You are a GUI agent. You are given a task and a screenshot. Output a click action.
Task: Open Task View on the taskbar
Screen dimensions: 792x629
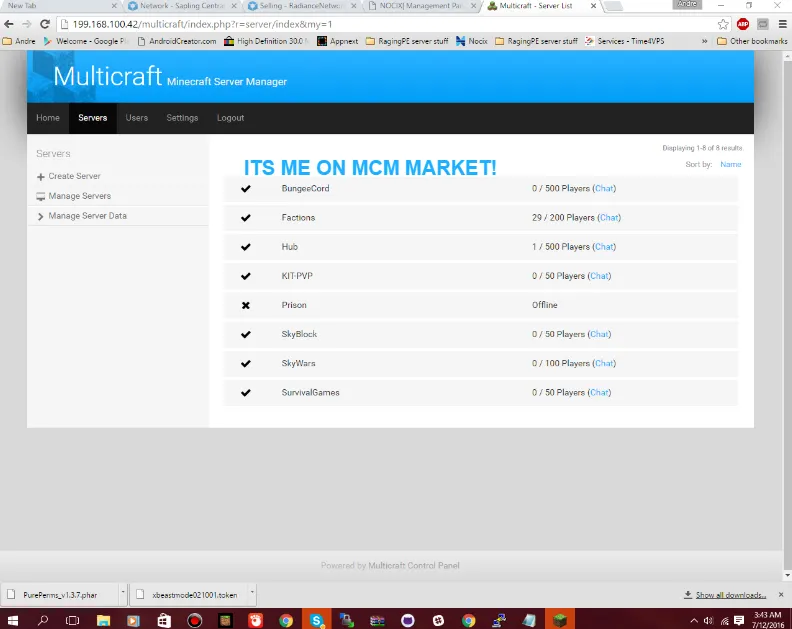pos(73,620)
